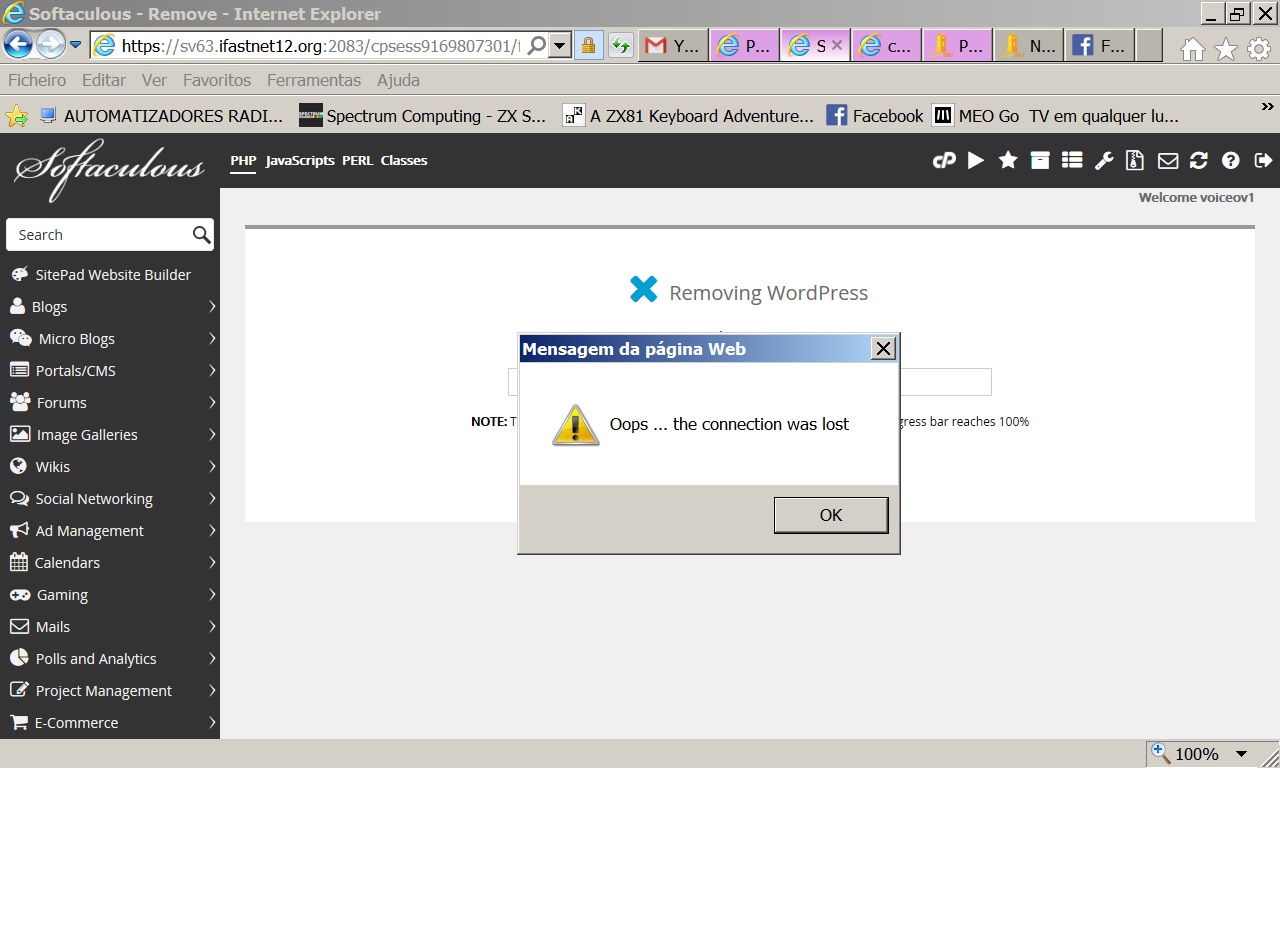Expand the Micro Blogs category

tap(212, 338)
